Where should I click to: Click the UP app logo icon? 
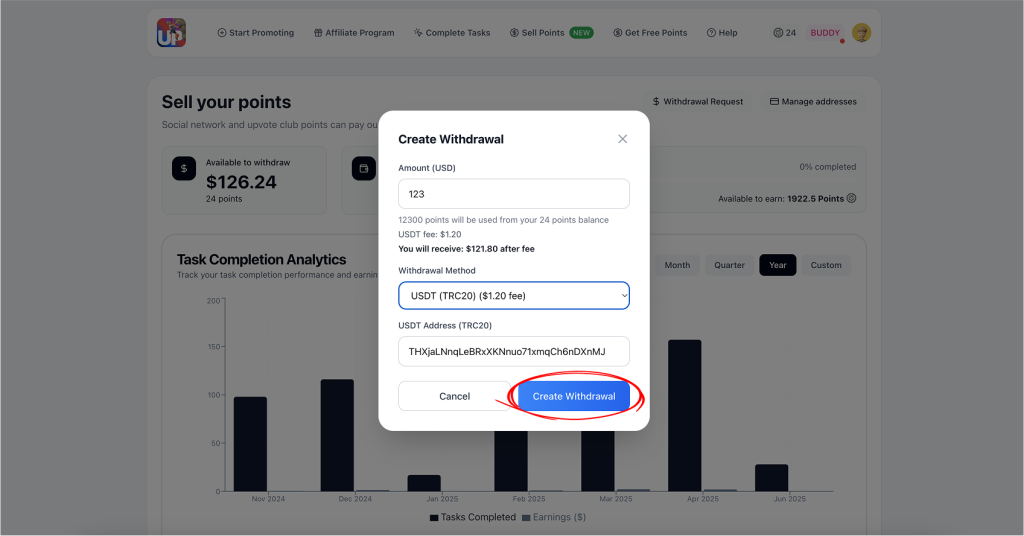pyautogui.click(x=171, y=33)
